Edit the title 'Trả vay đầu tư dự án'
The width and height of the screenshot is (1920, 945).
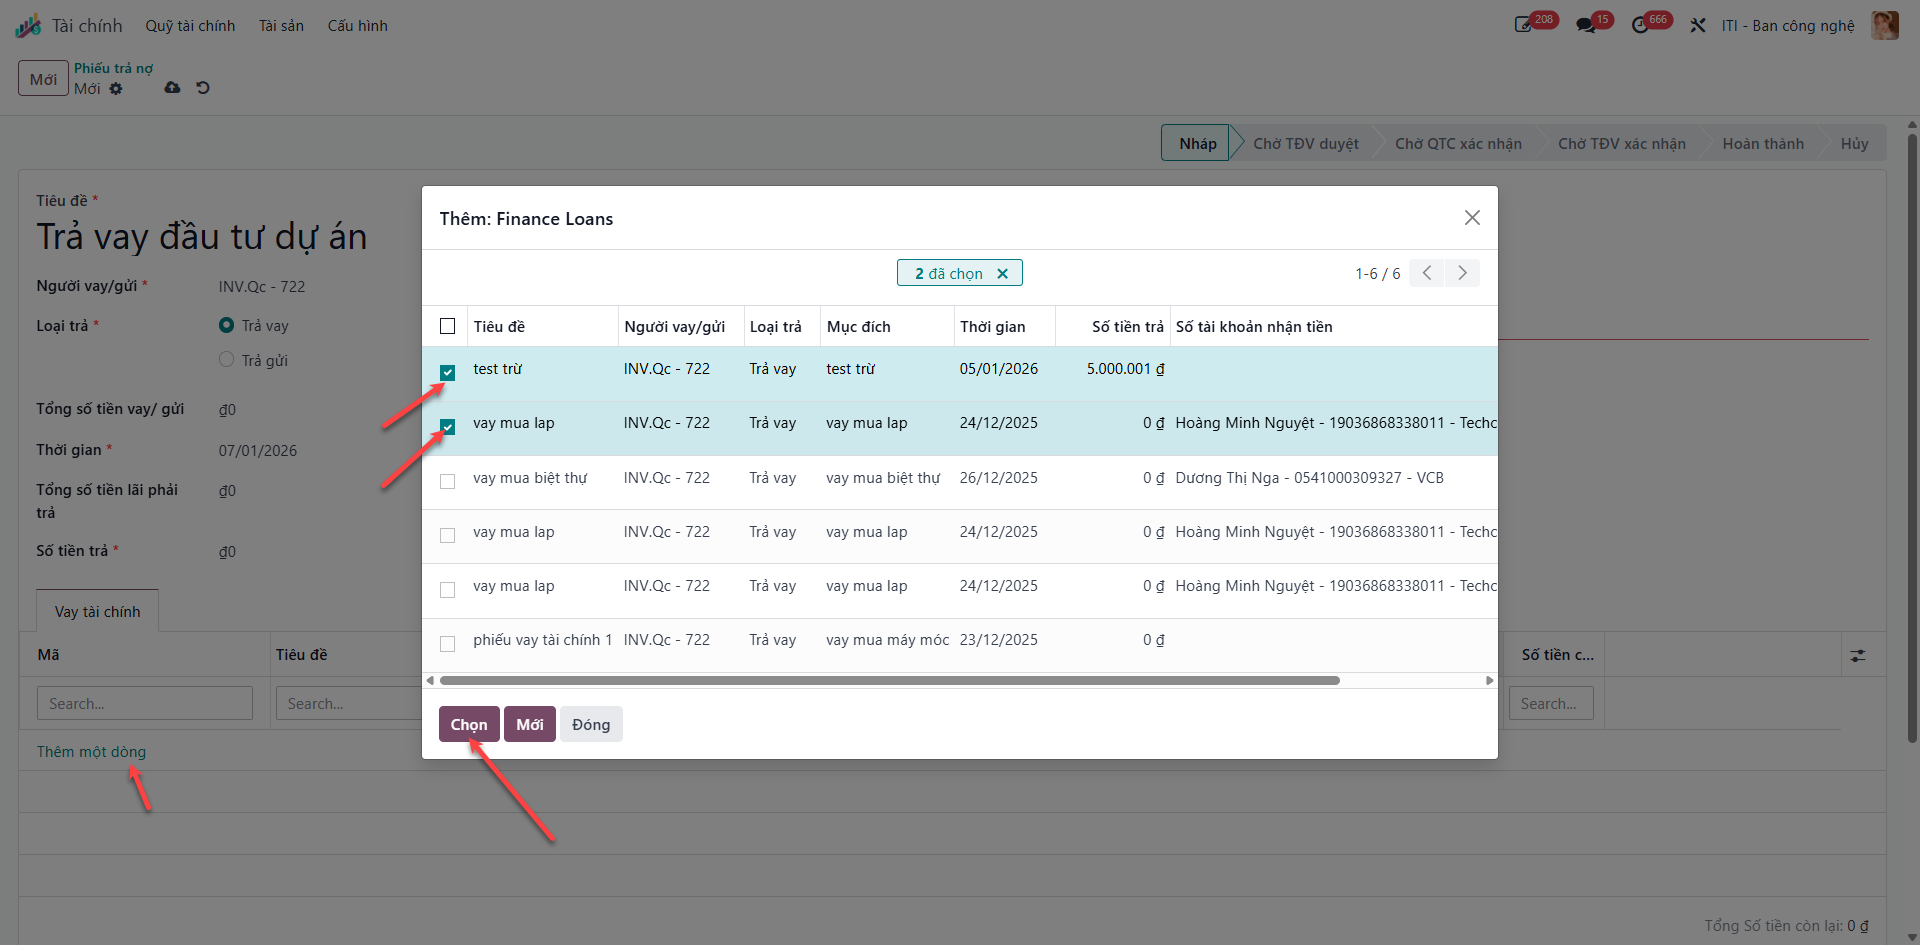[x=202, y=237]
